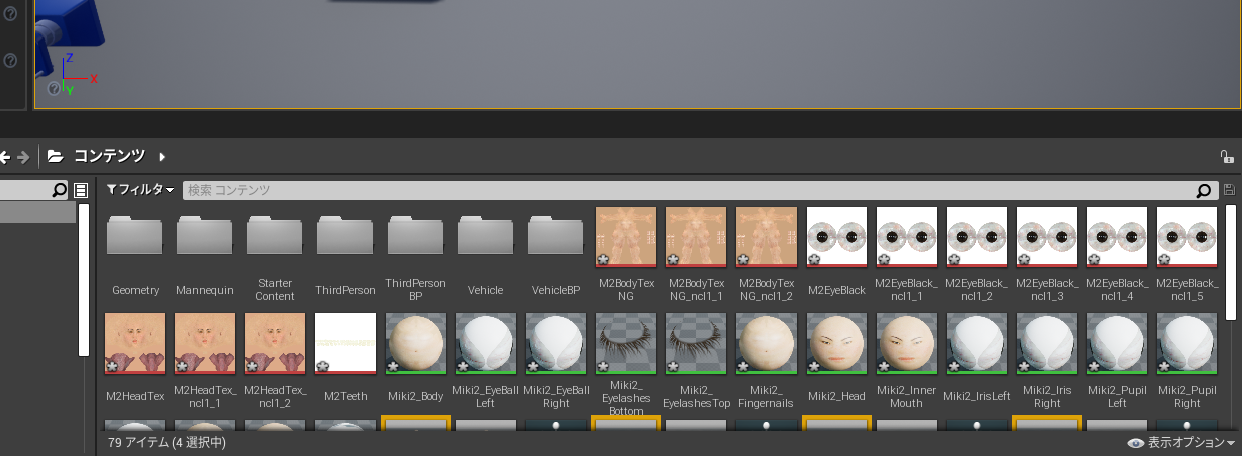
Task: Select the Miki2_EyelashesTop material
Action: click(696, 343)
